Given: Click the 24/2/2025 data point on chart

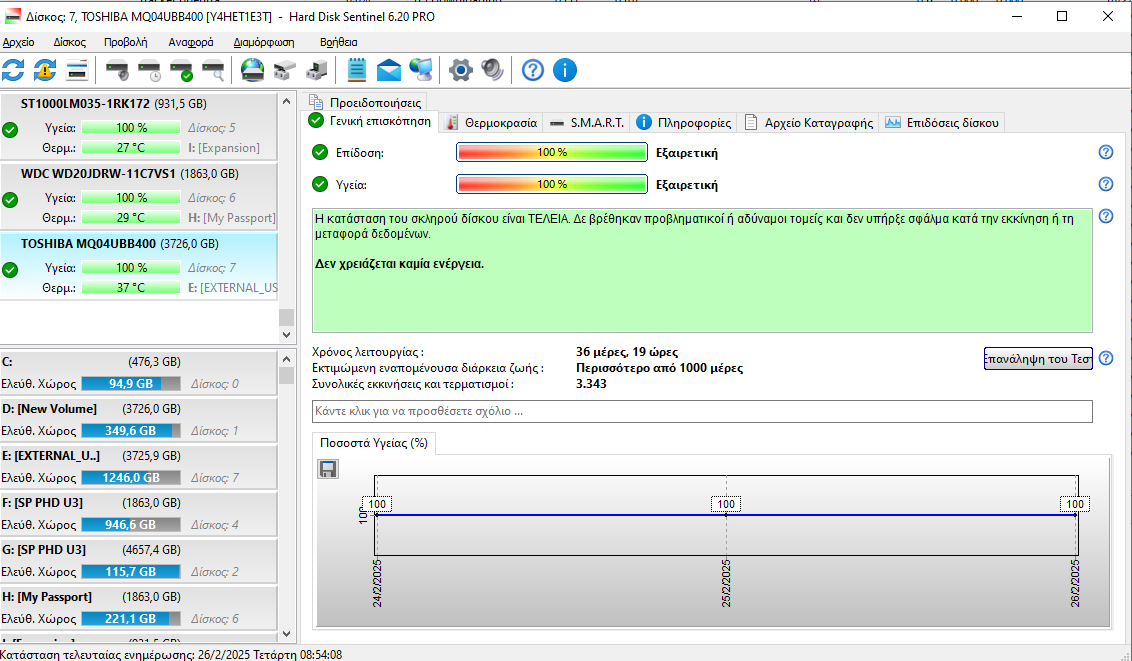Looking at the screenshot, I should (376, 515).
